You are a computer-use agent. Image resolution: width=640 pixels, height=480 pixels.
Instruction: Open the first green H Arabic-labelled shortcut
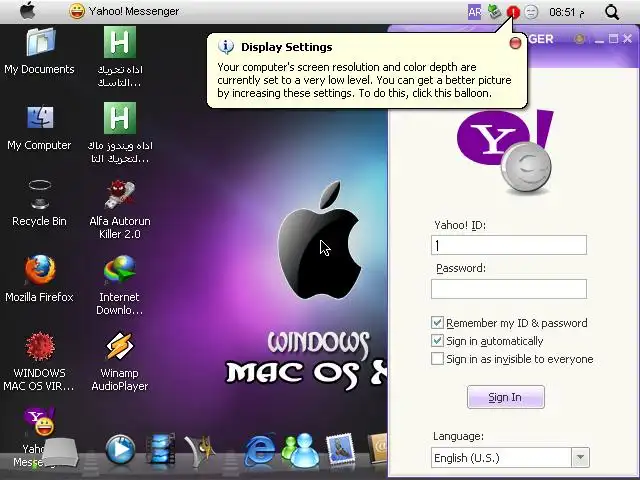[x=120, y=57]
